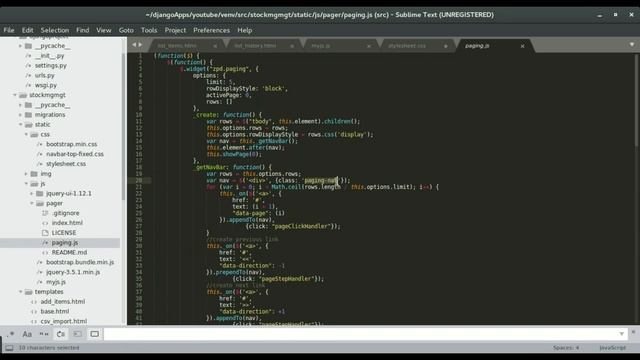
Task: Collapse the templates folder arrow
Action: point(20,292)
